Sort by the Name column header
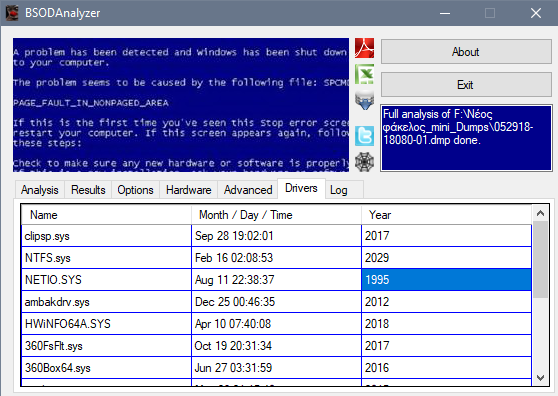The width and height of the screenshot is (558, 396). [x=106, y=215]
